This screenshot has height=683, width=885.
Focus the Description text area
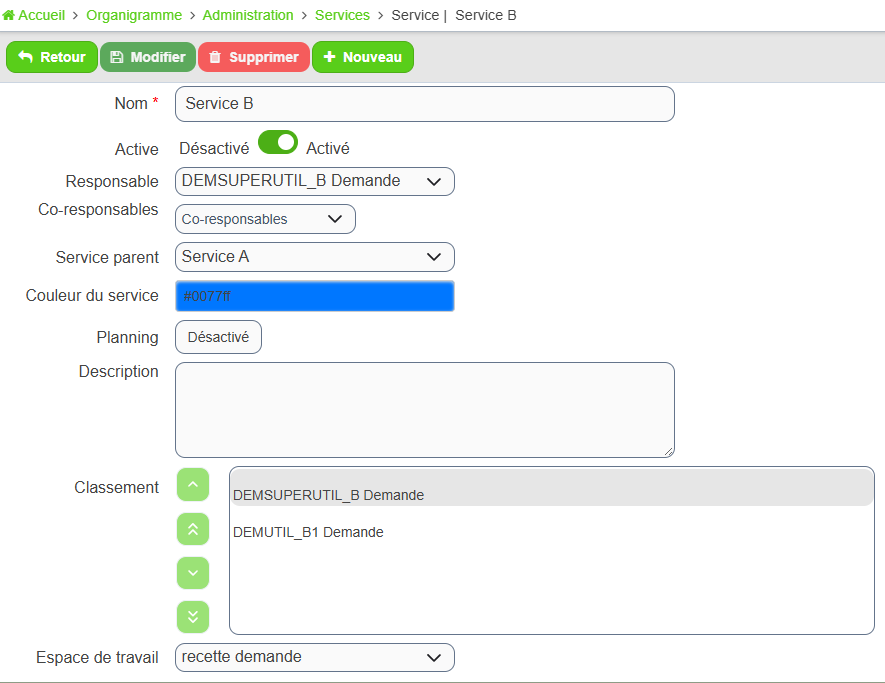point(425,410)
